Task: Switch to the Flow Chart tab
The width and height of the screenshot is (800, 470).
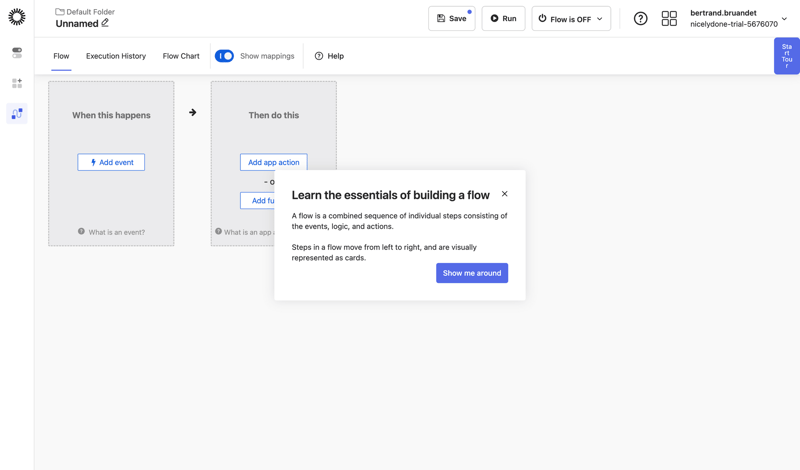Action: [x=181, y=56]
